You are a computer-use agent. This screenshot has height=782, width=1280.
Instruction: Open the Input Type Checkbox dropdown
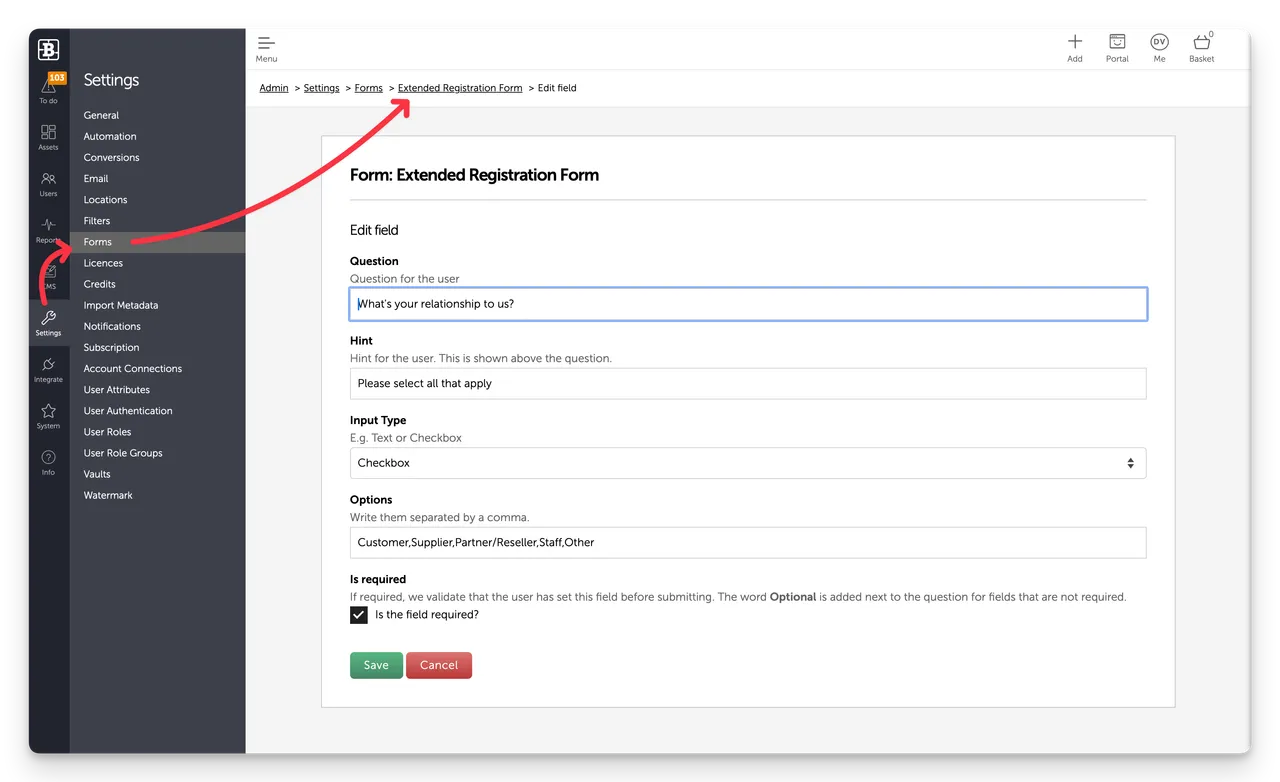(x=748, y=463)
